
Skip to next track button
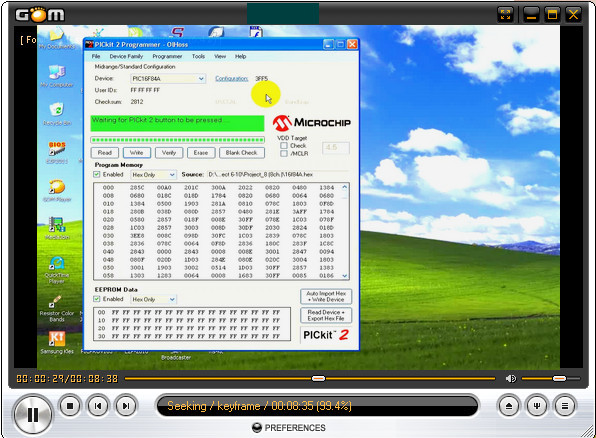tap(126, 406)
